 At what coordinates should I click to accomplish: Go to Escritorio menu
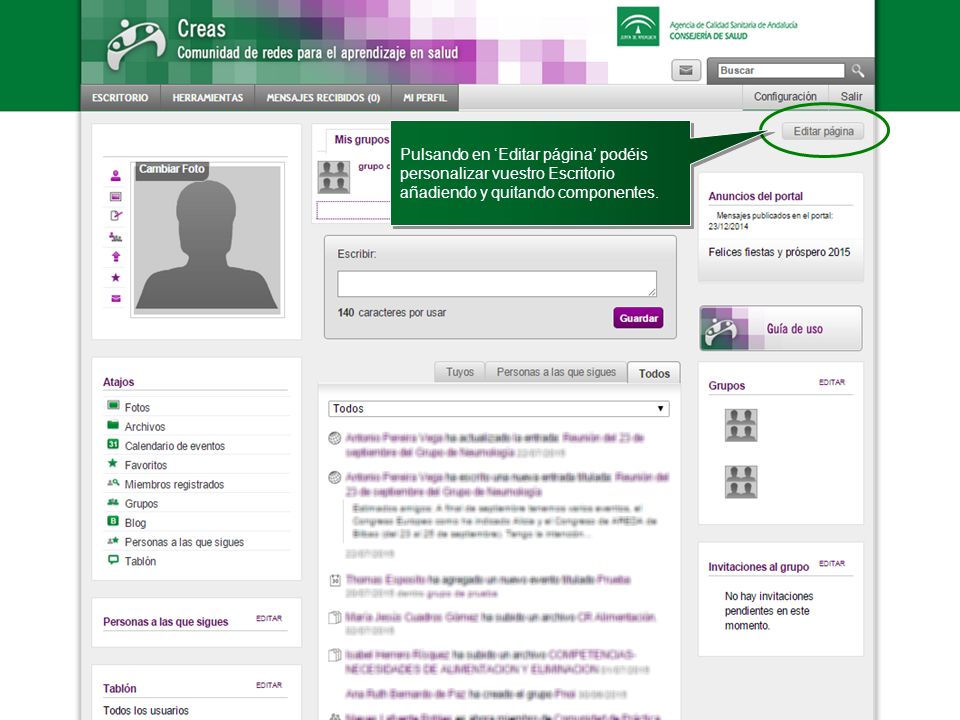coord(120,98)
